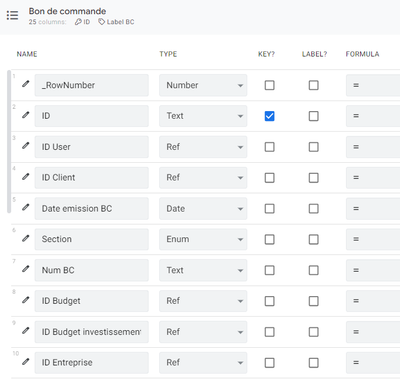This screenshot has height=379, width=400.
Task: Expand the Enum type dropdown for Section
Action: coord(203,239)
